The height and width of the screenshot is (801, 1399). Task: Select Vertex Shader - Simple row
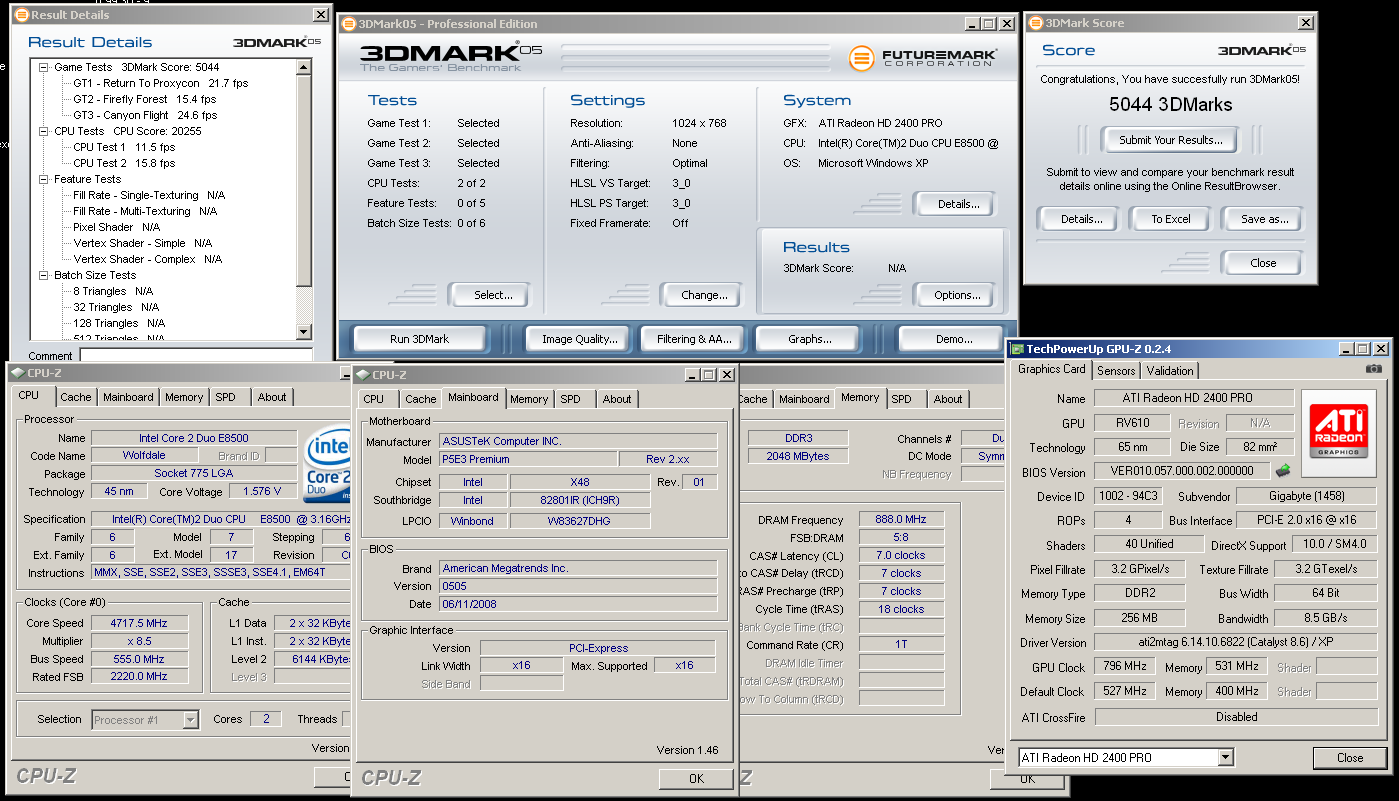tap(143, 243)
